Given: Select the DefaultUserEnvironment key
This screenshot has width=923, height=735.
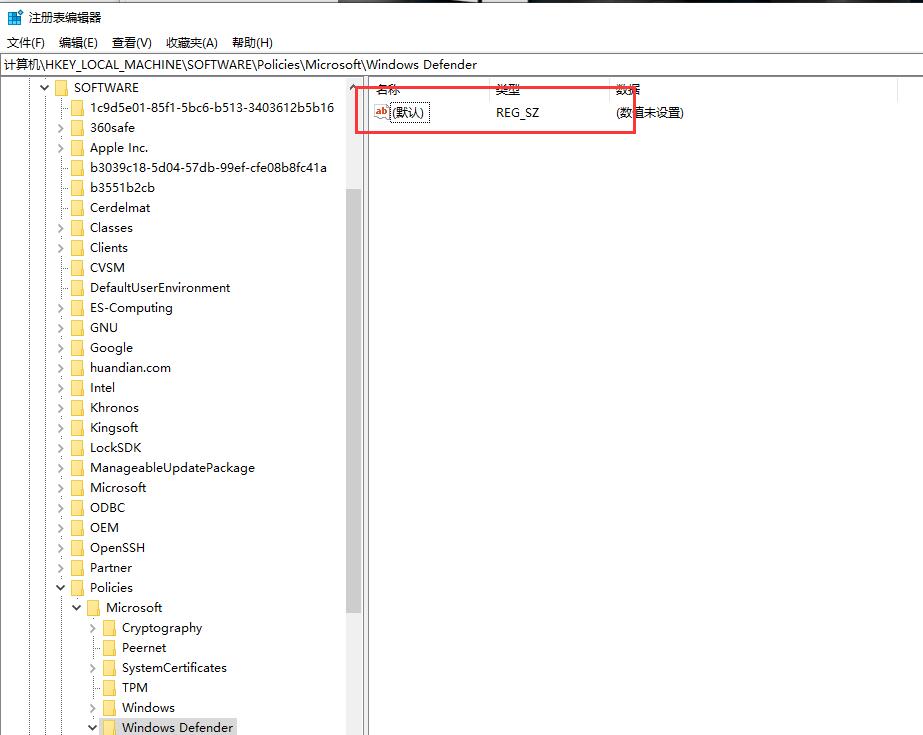Looking at the screenshot, I should 160,288.
